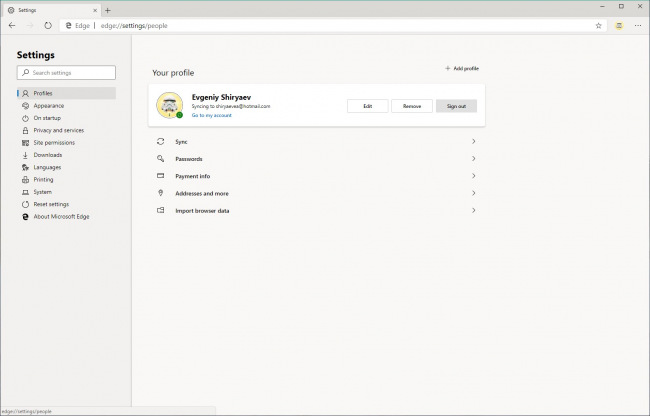The width and height of the screenshot is (650, 416).
Task: Click the Passwords key icon
Action: point(160,159)
